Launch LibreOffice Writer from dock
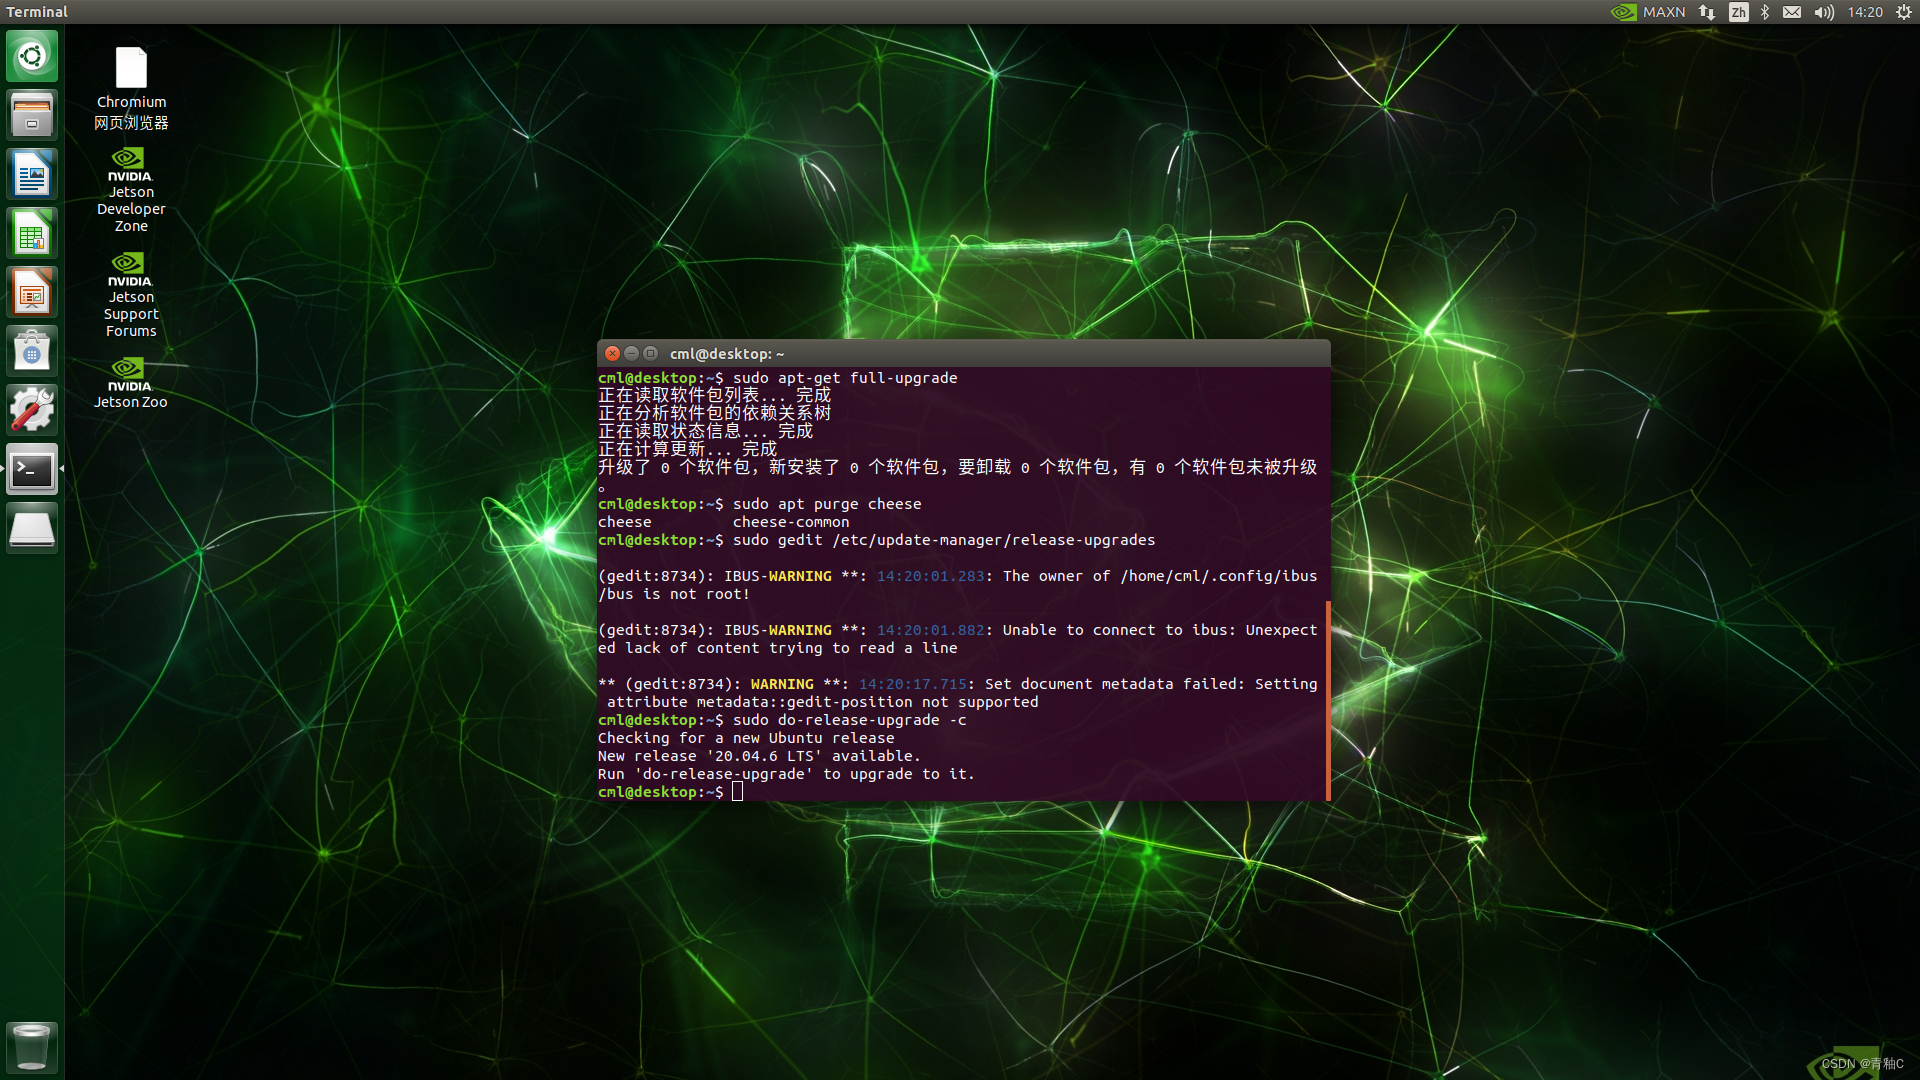 [x=32, y=174]
